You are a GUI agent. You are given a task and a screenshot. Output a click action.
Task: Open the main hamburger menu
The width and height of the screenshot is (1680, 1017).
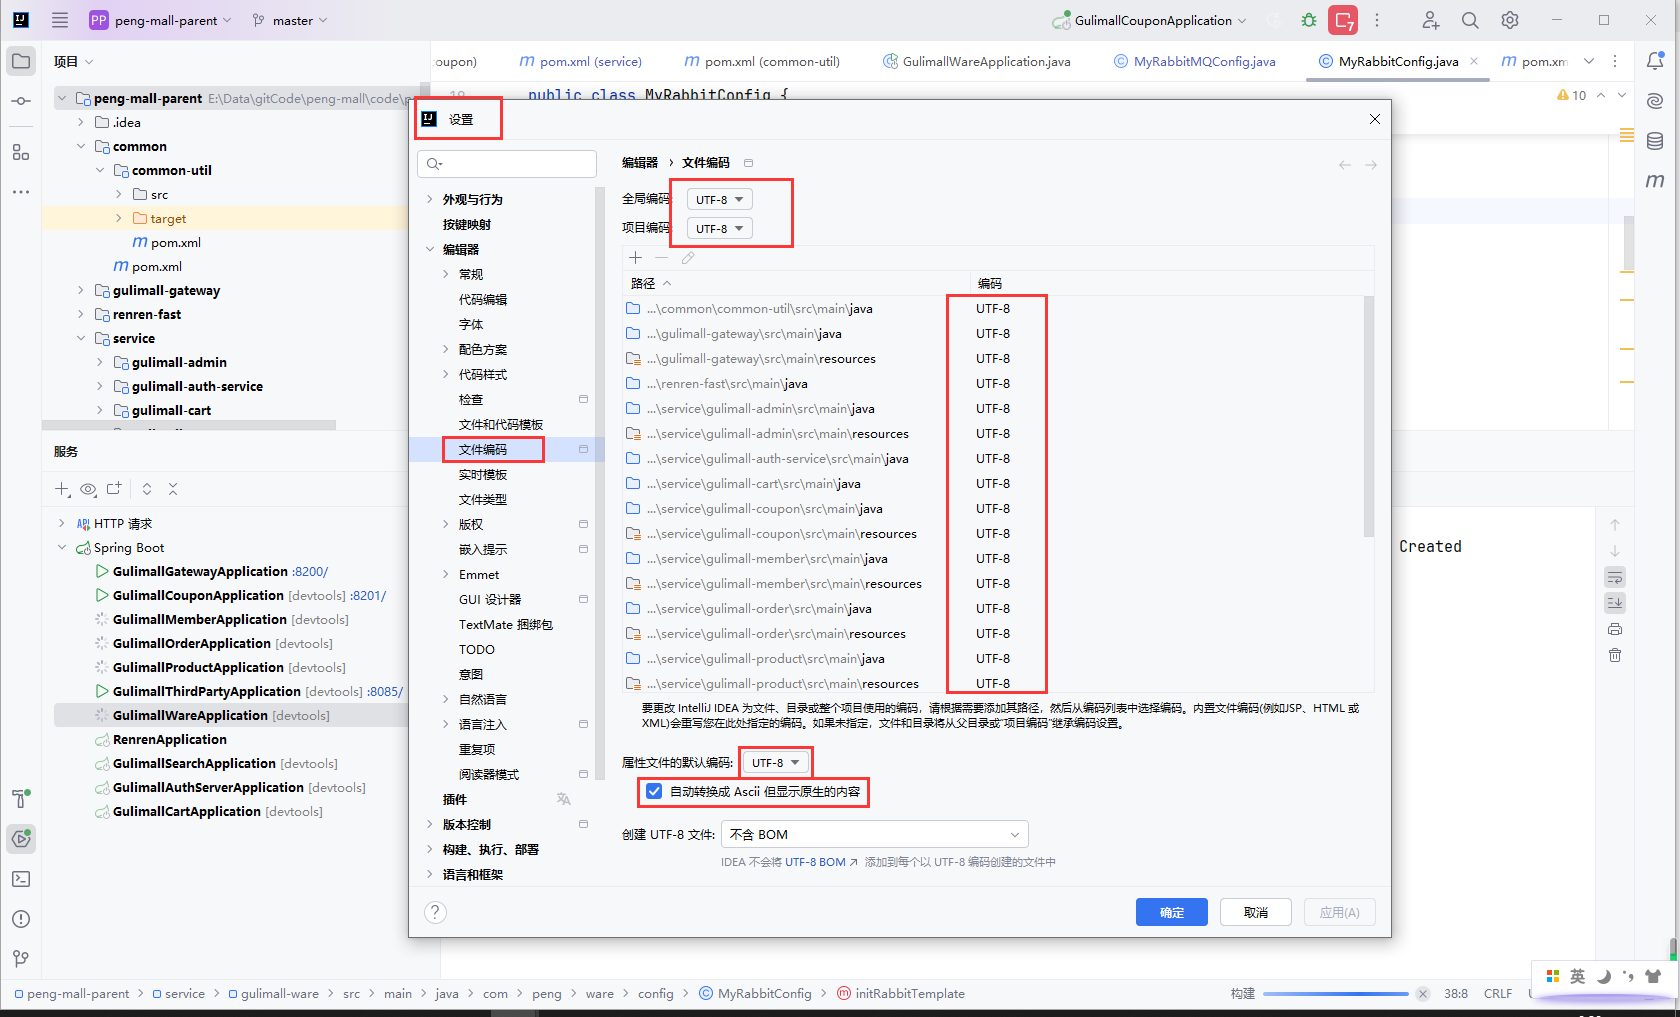tap(60, 20)
